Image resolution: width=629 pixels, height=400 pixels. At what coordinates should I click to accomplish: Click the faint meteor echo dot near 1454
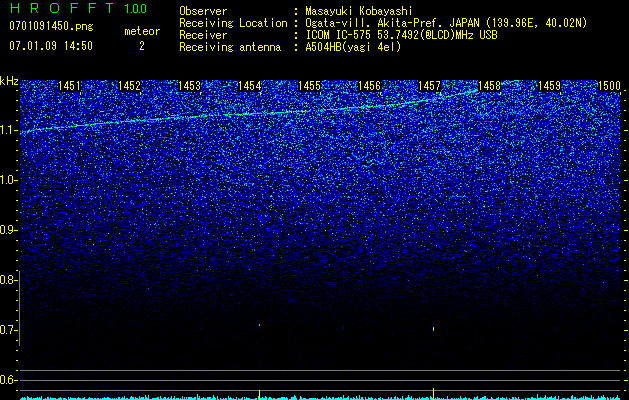[x=260, y=325]
